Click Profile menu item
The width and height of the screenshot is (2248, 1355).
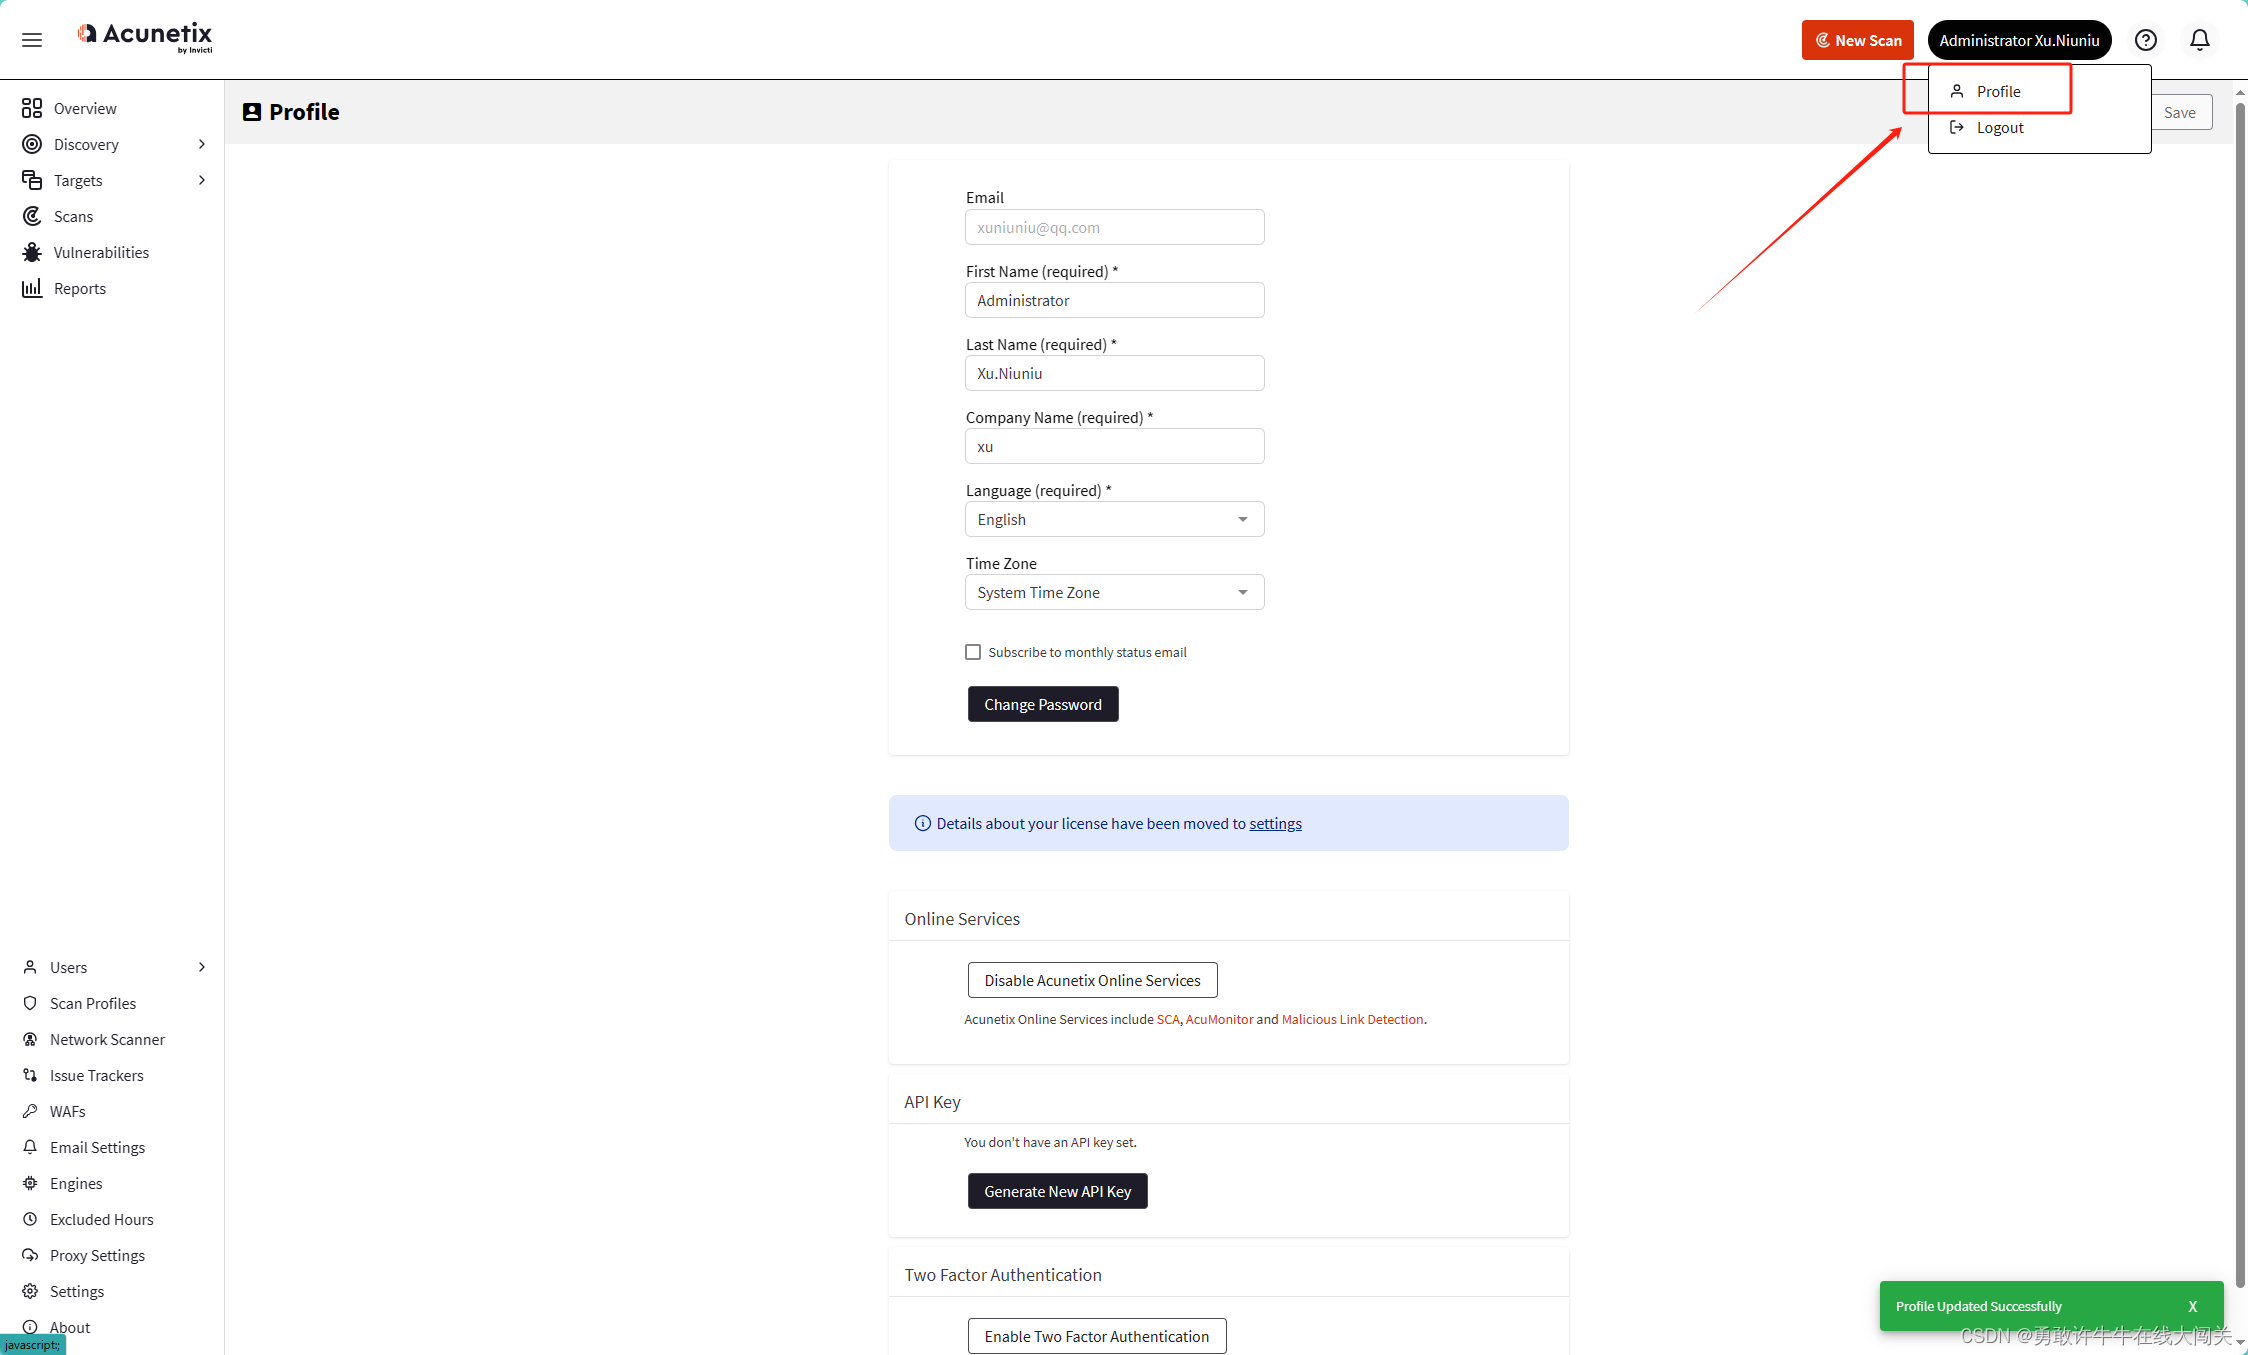click(1998, 90)
